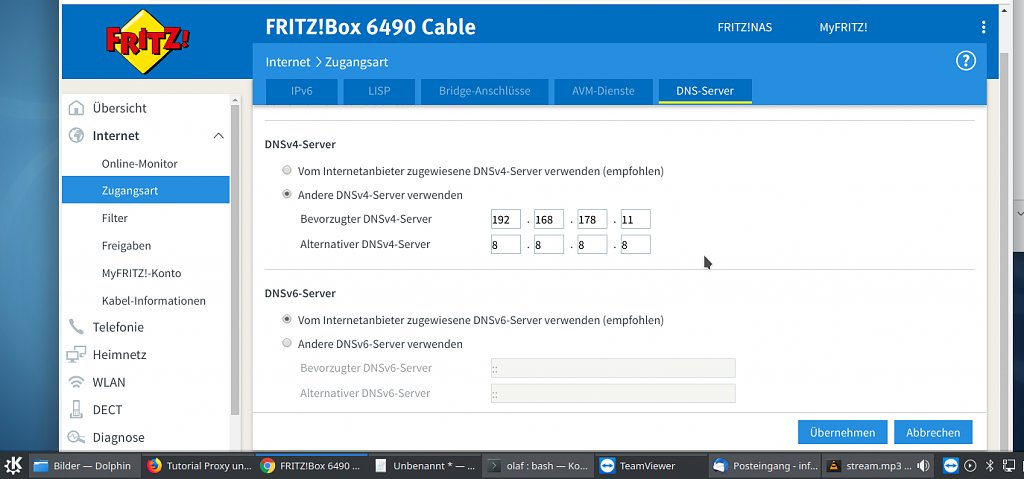This screenshot has width=1024, height=479.
Task: Click the FRITZ! logo
Action: (148, 41)
